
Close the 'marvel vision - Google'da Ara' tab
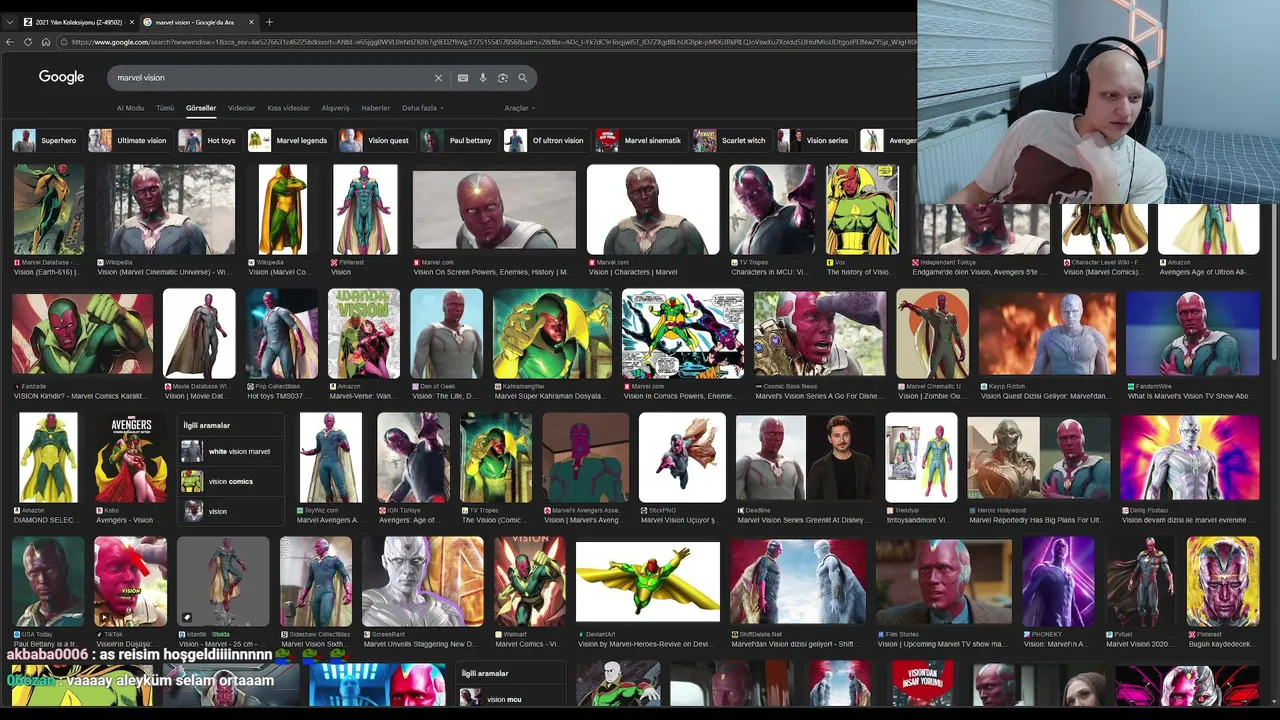coord(251,22)
